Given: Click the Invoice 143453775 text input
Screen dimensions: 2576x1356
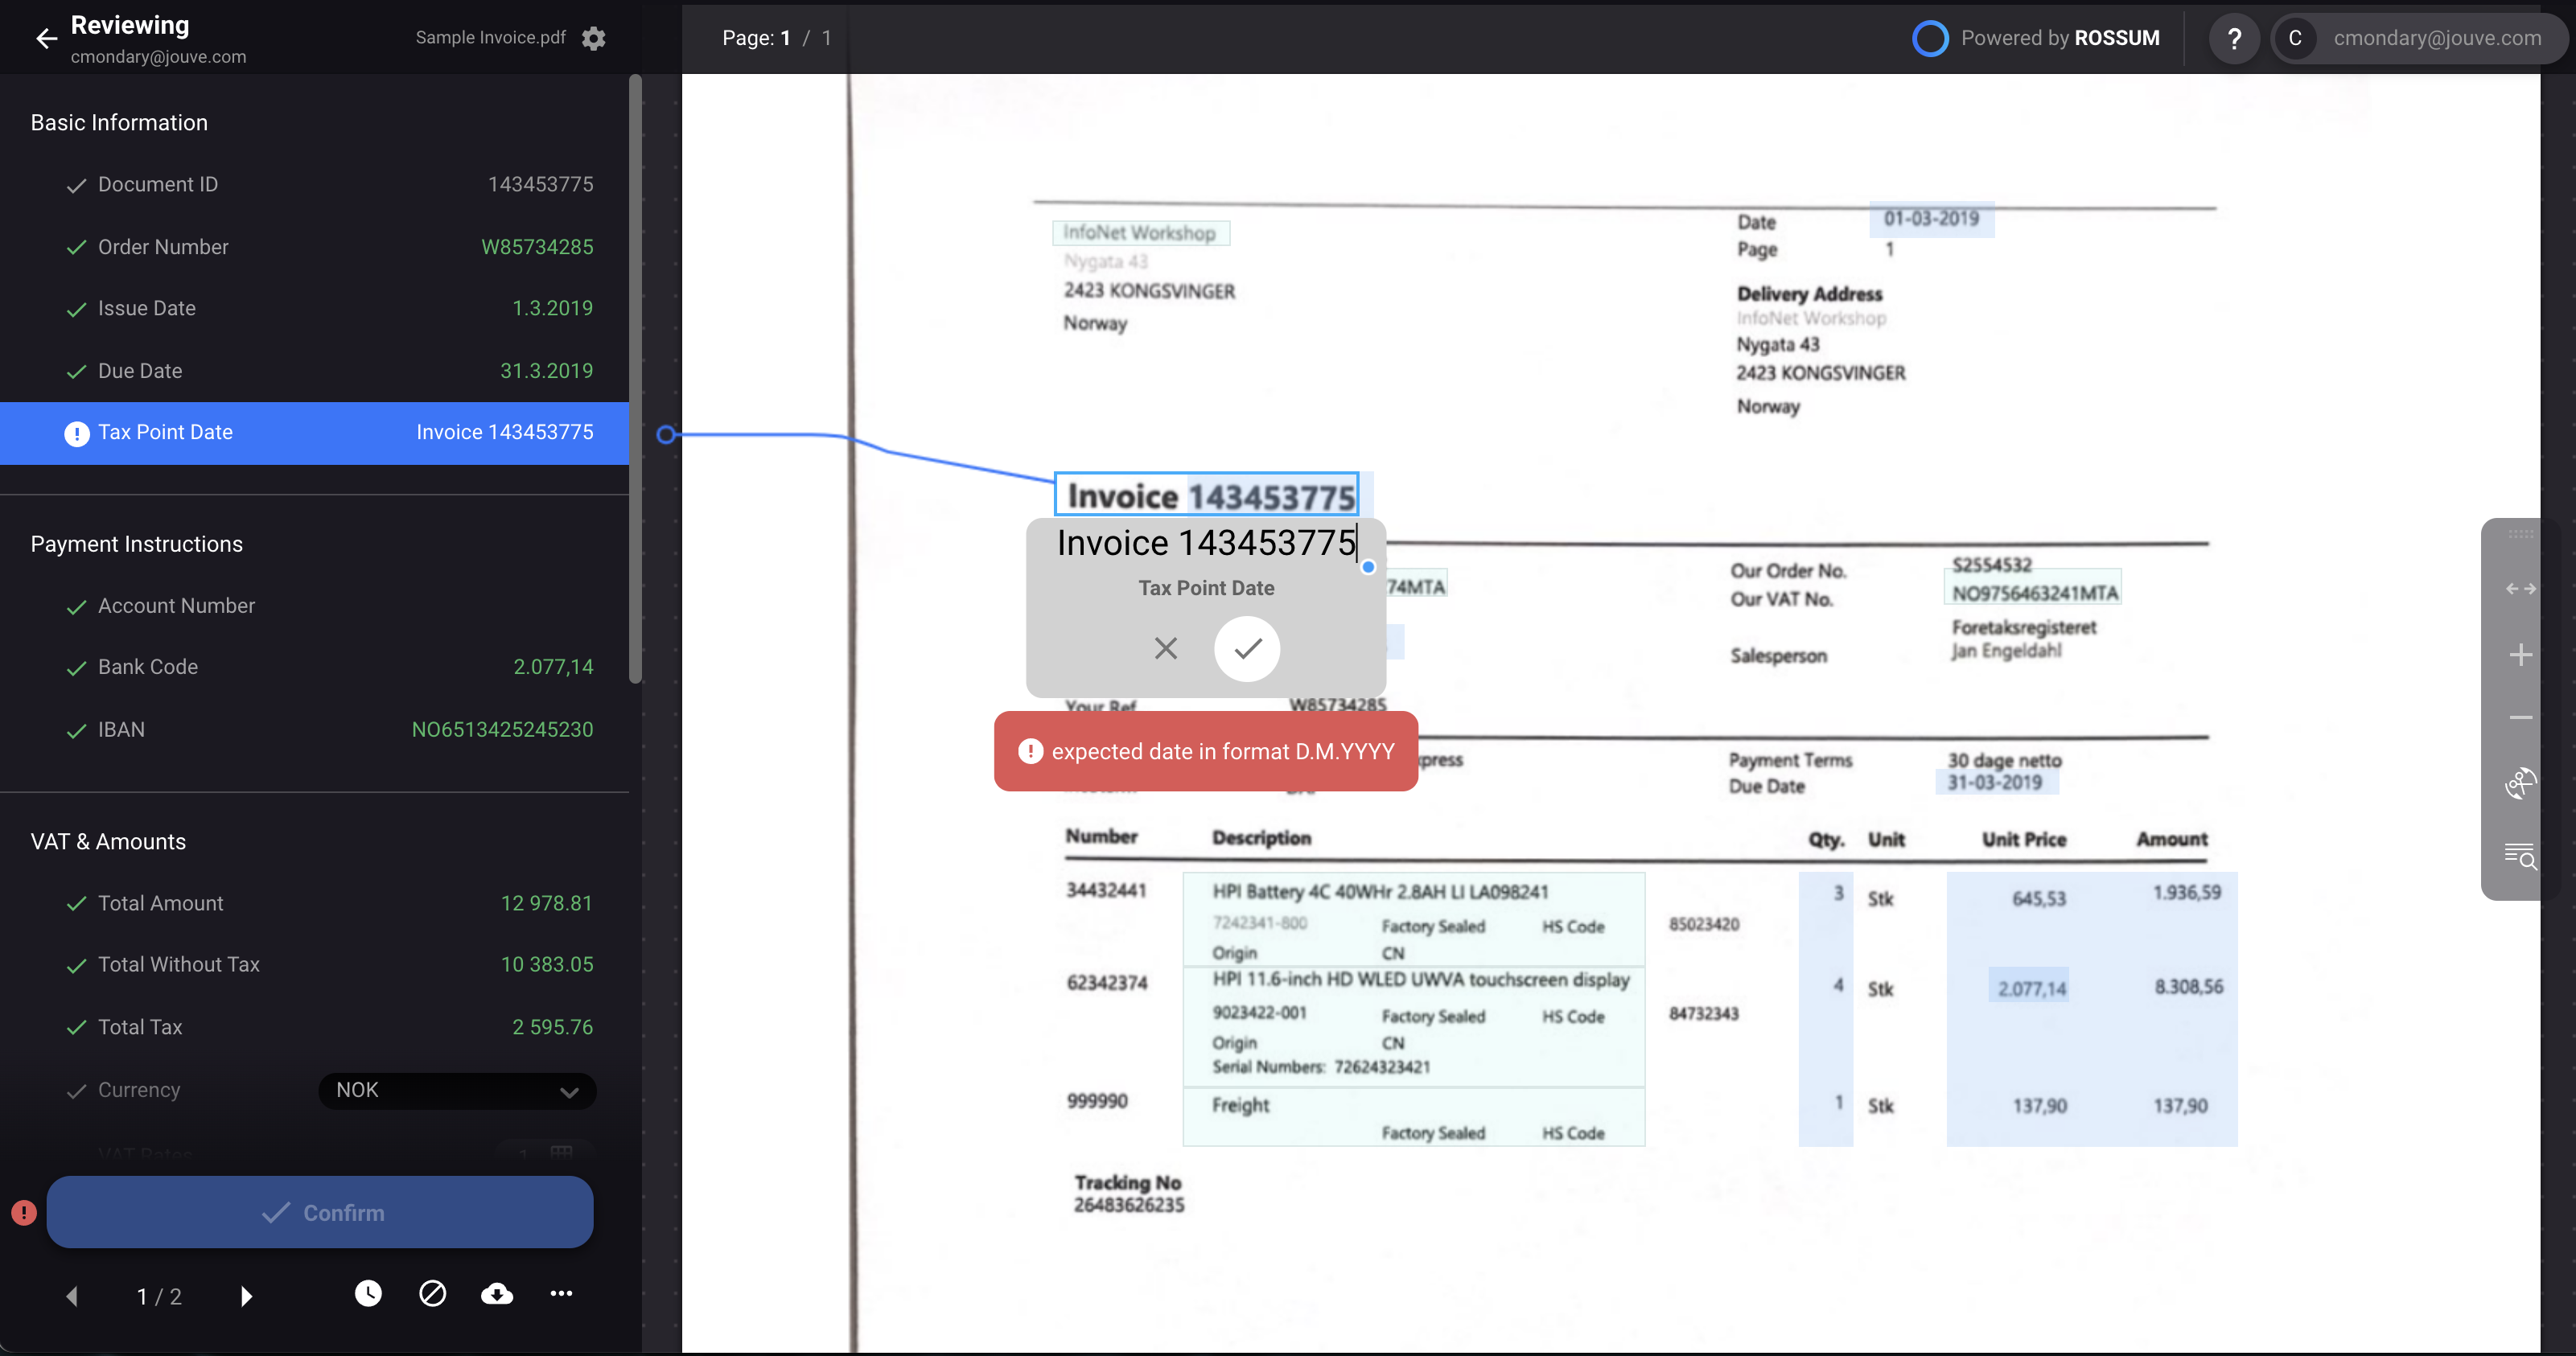Looking at the screenshot, I should point(1206,543).
